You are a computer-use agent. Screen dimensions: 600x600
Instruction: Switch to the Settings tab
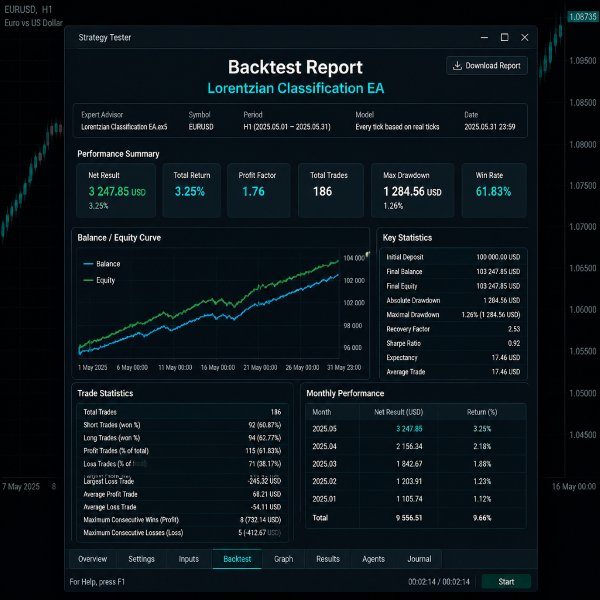coord(141,559)
